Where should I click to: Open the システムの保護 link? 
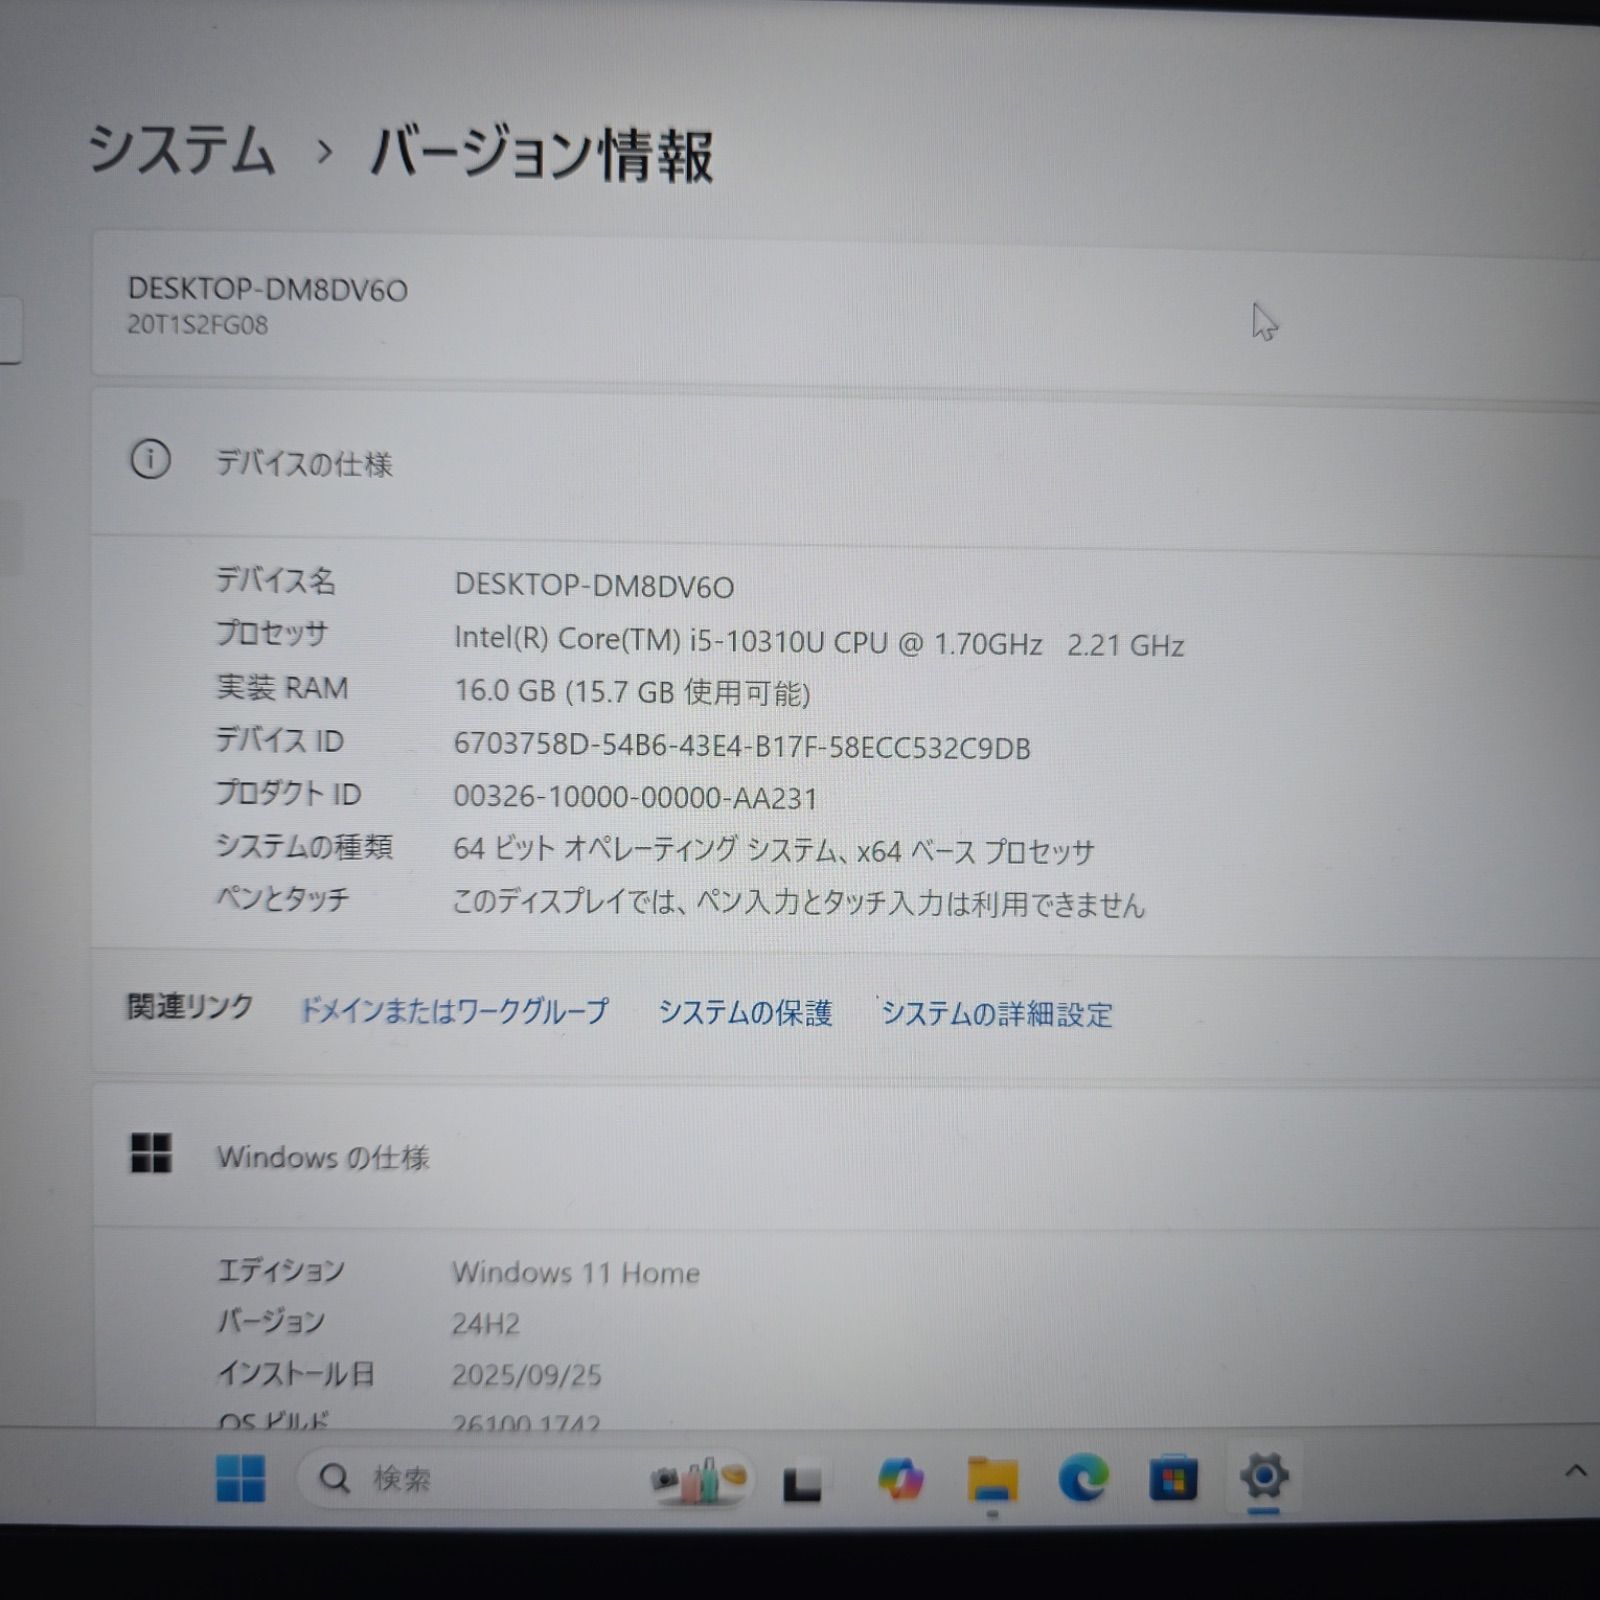click(x=744, y=1013)
